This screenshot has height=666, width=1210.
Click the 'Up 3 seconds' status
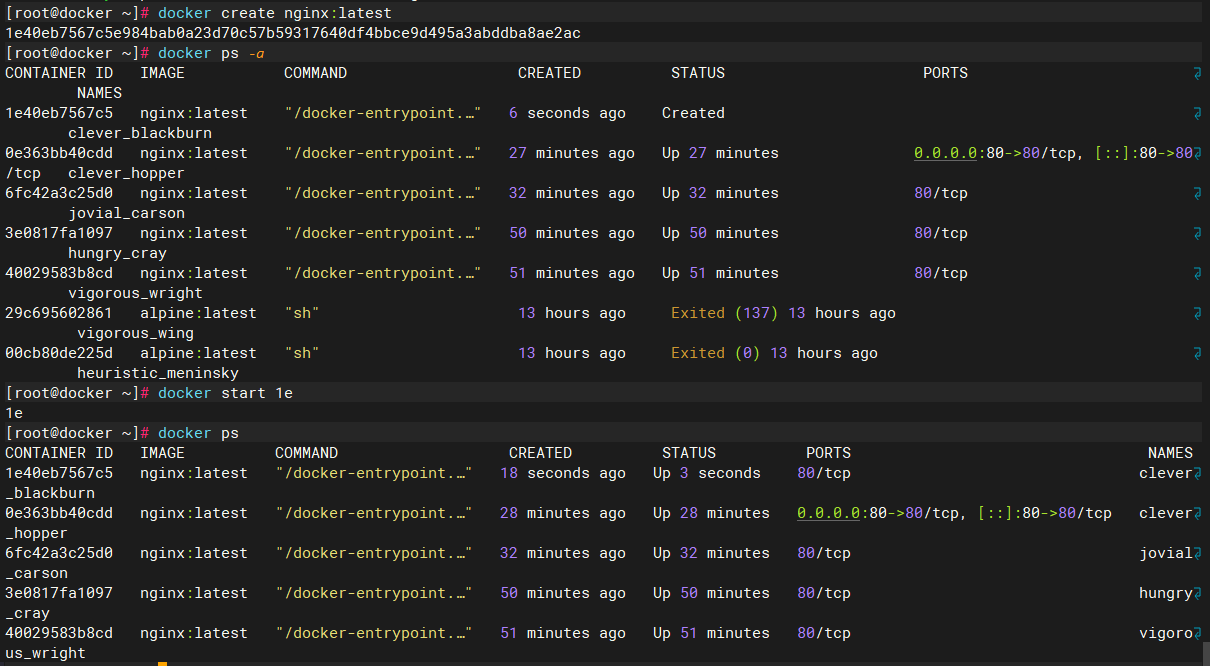[x=707, y=473]
